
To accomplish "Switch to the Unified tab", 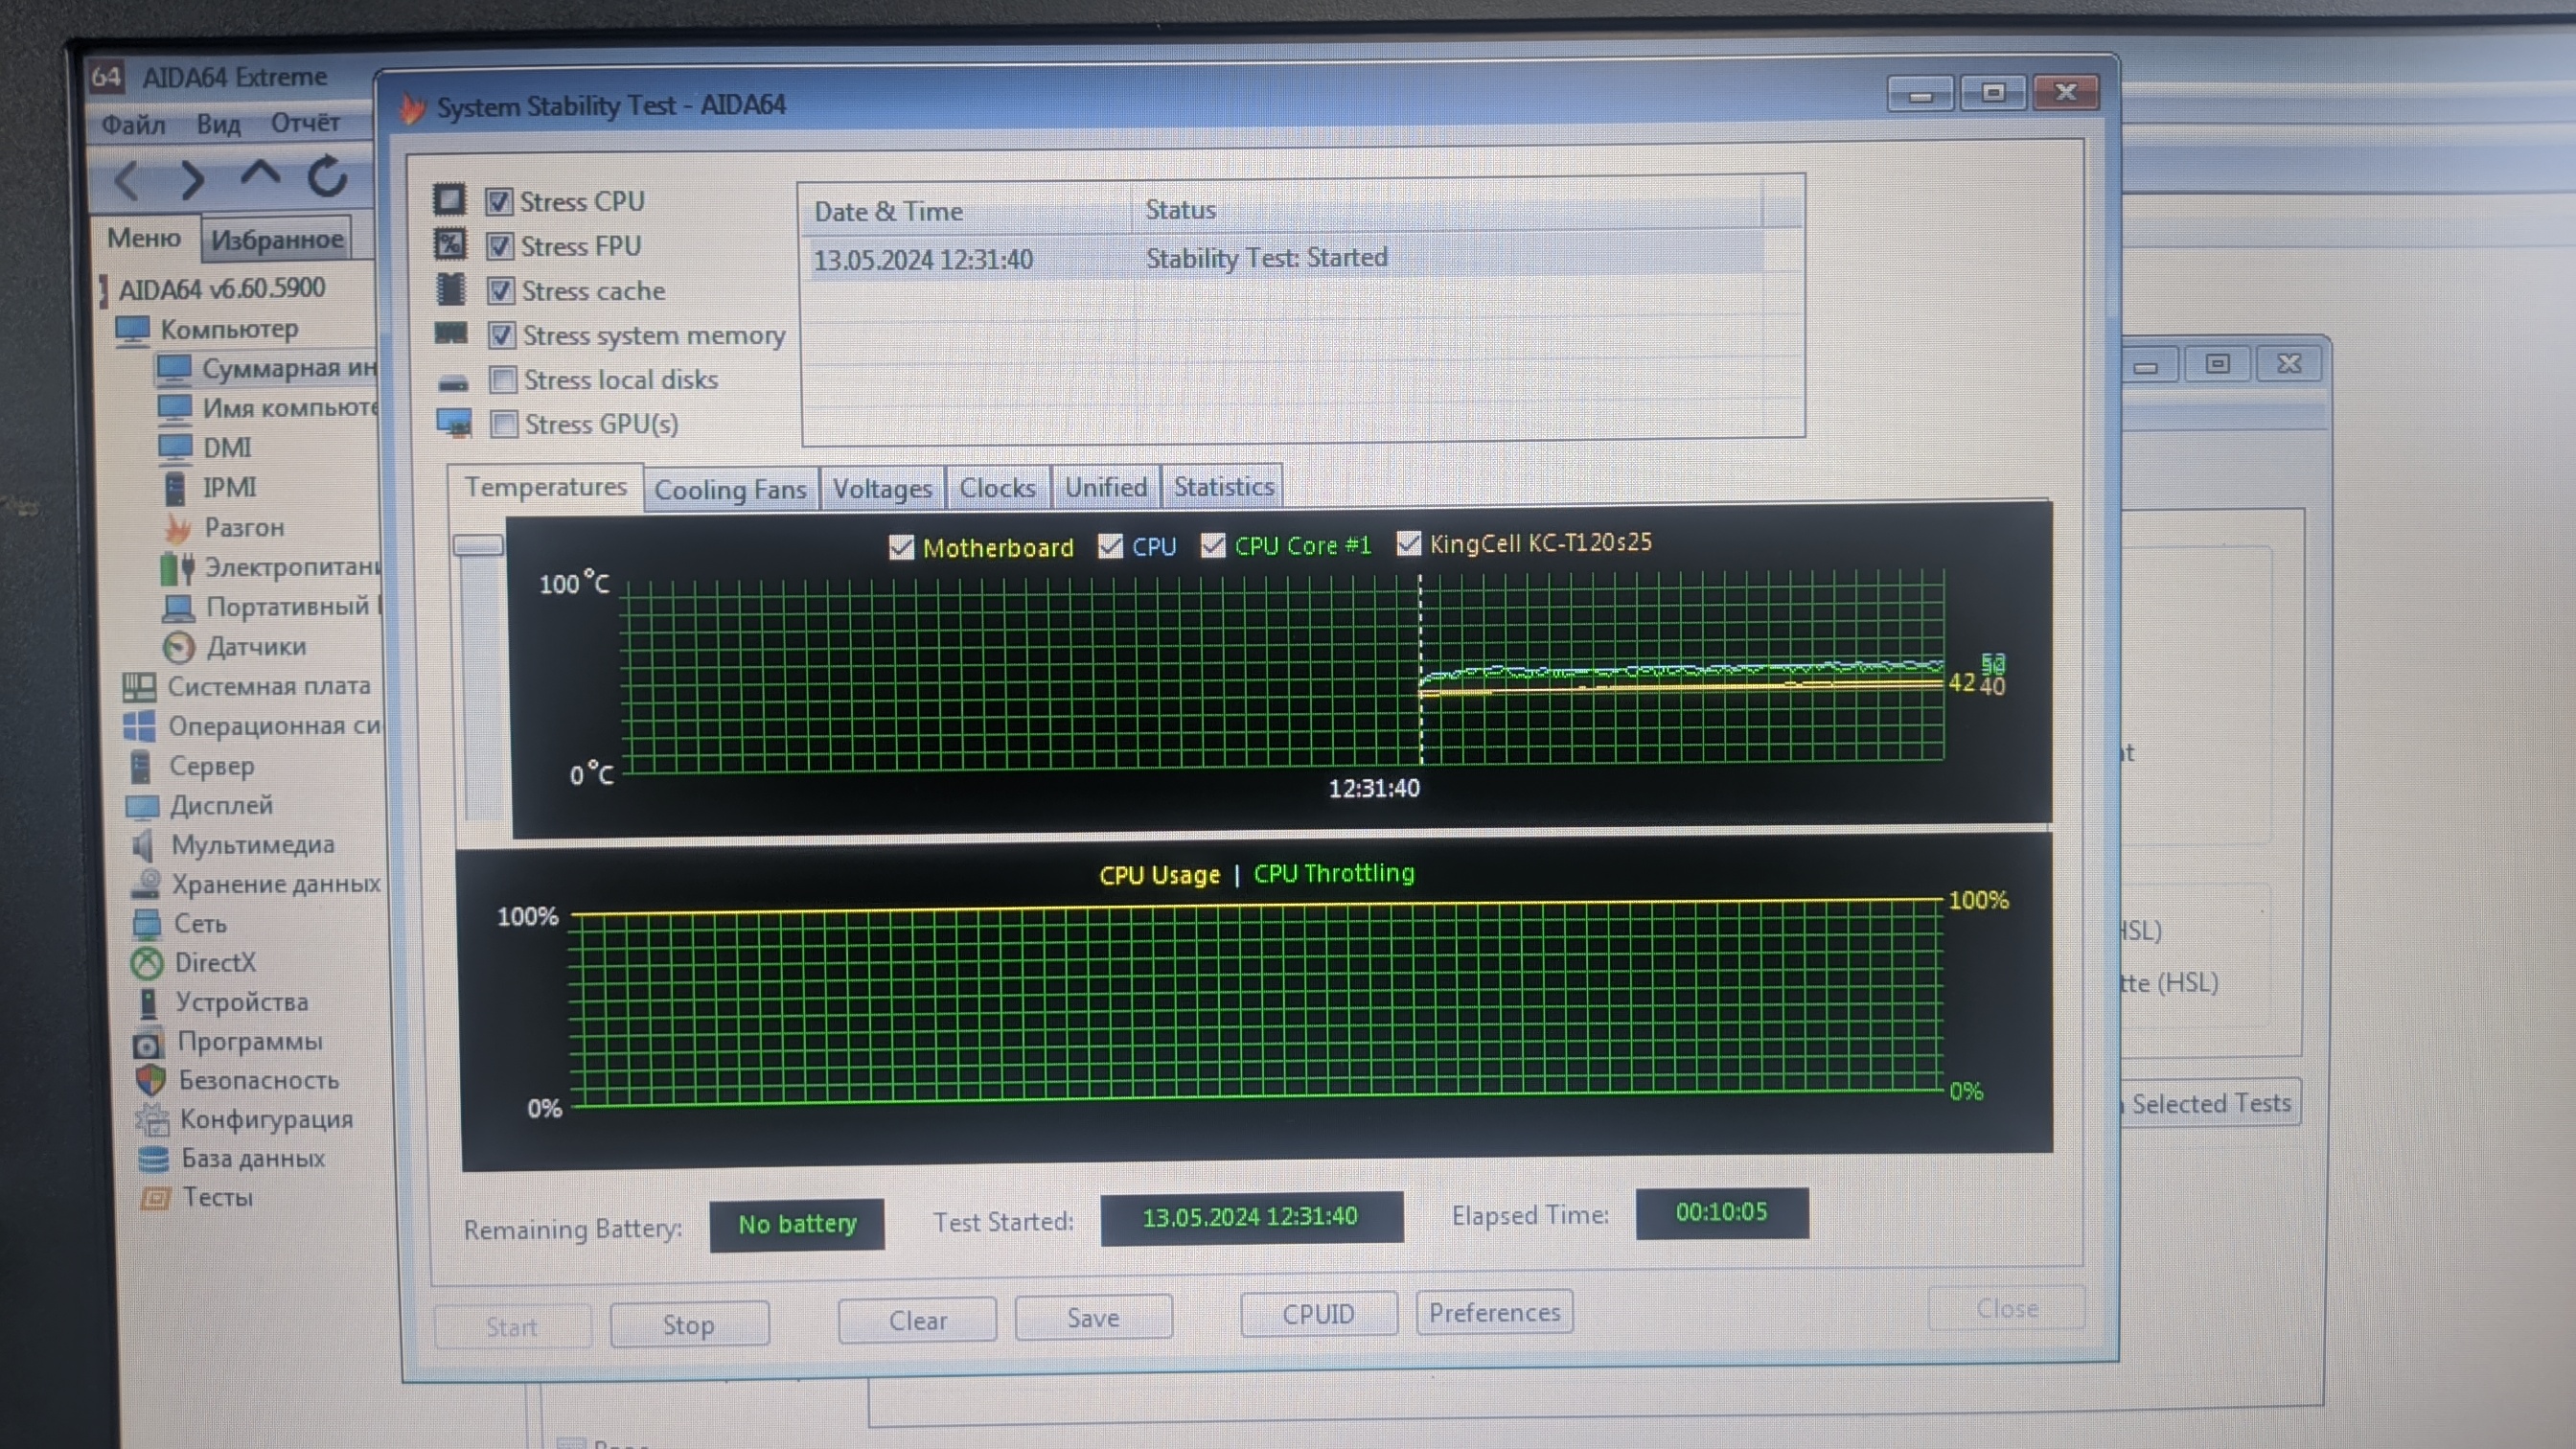I will tap(1105, 487).
